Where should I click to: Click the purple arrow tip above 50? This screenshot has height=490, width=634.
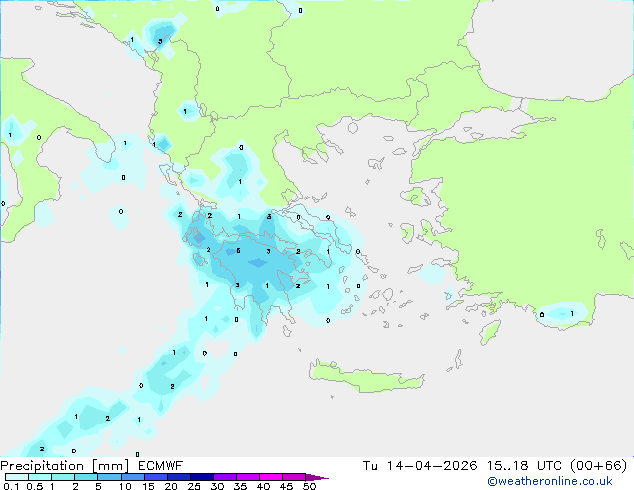click(x=317, y=477)
